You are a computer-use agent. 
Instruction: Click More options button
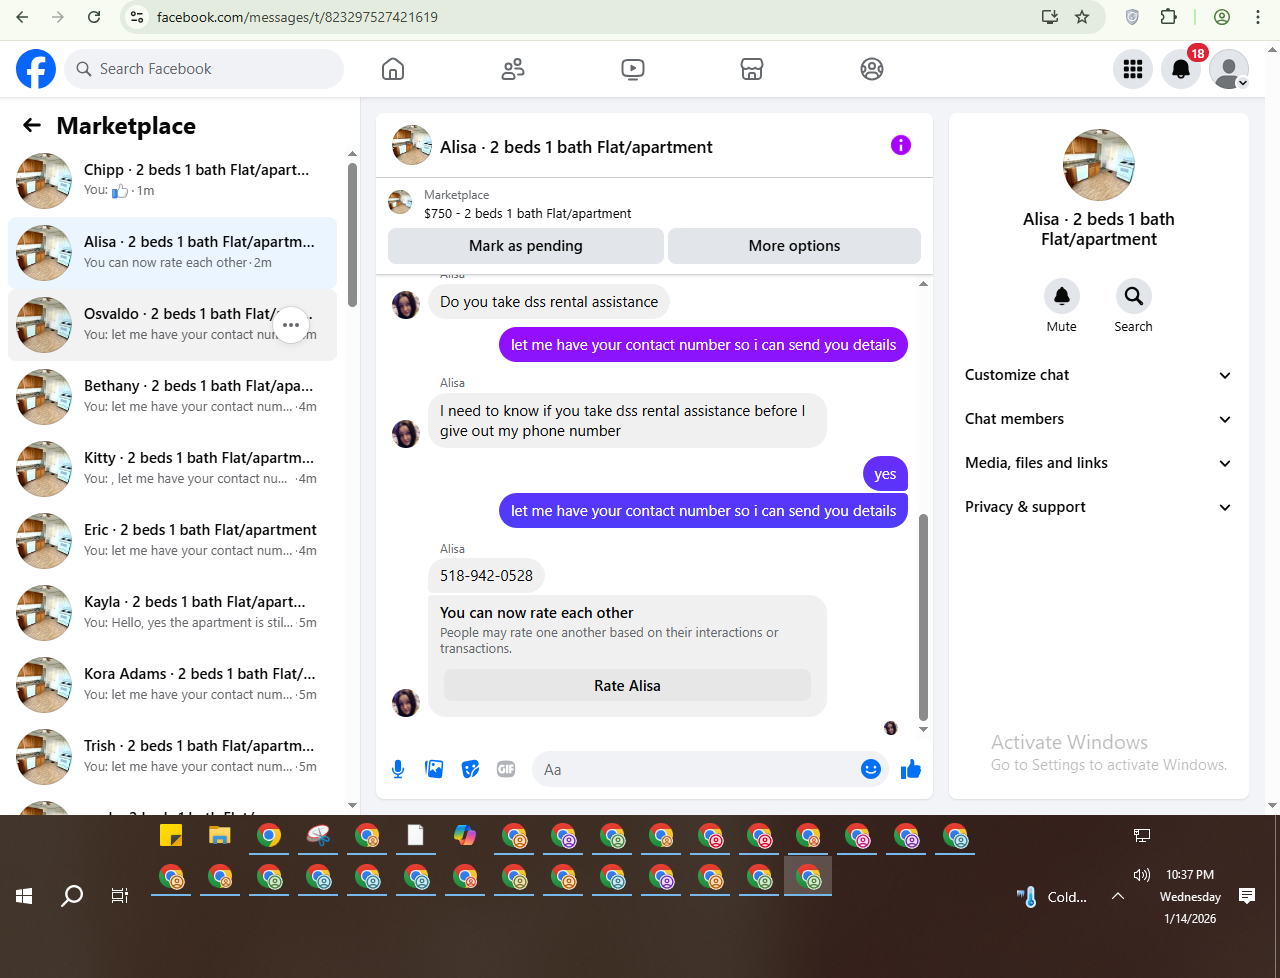click(x=794, y=246)
